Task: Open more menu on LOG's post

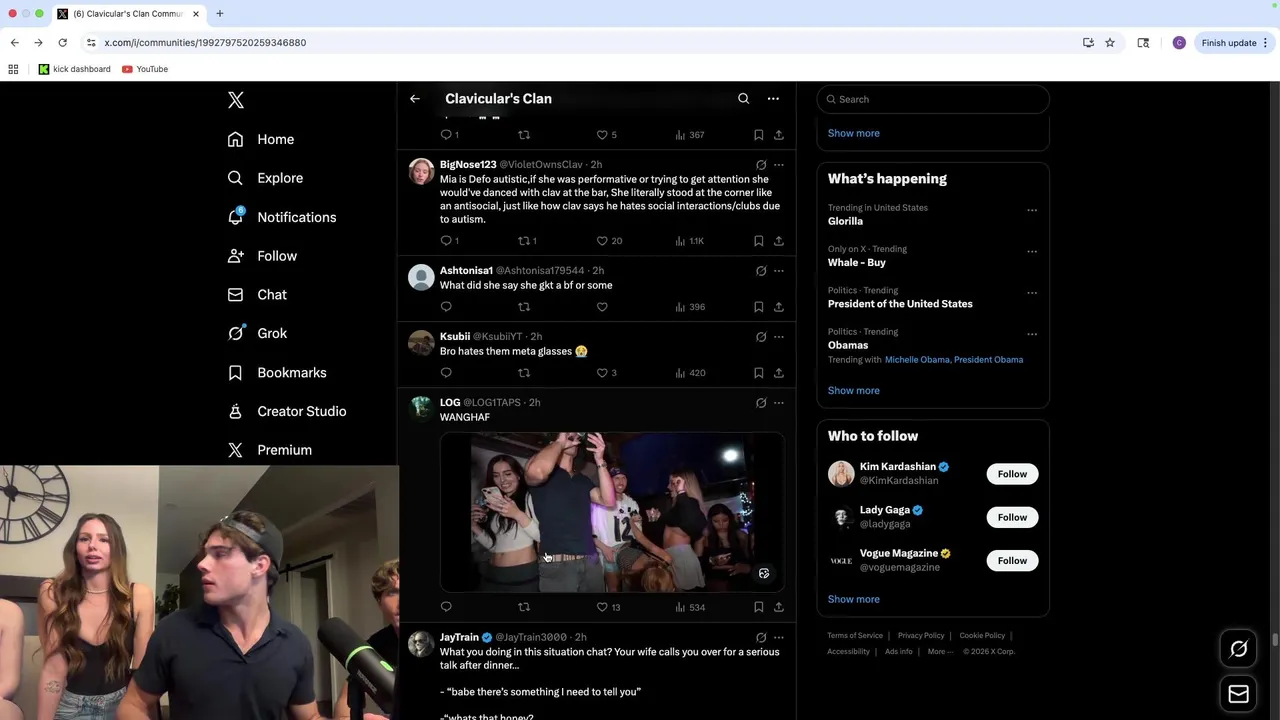Action: [779, 403]
